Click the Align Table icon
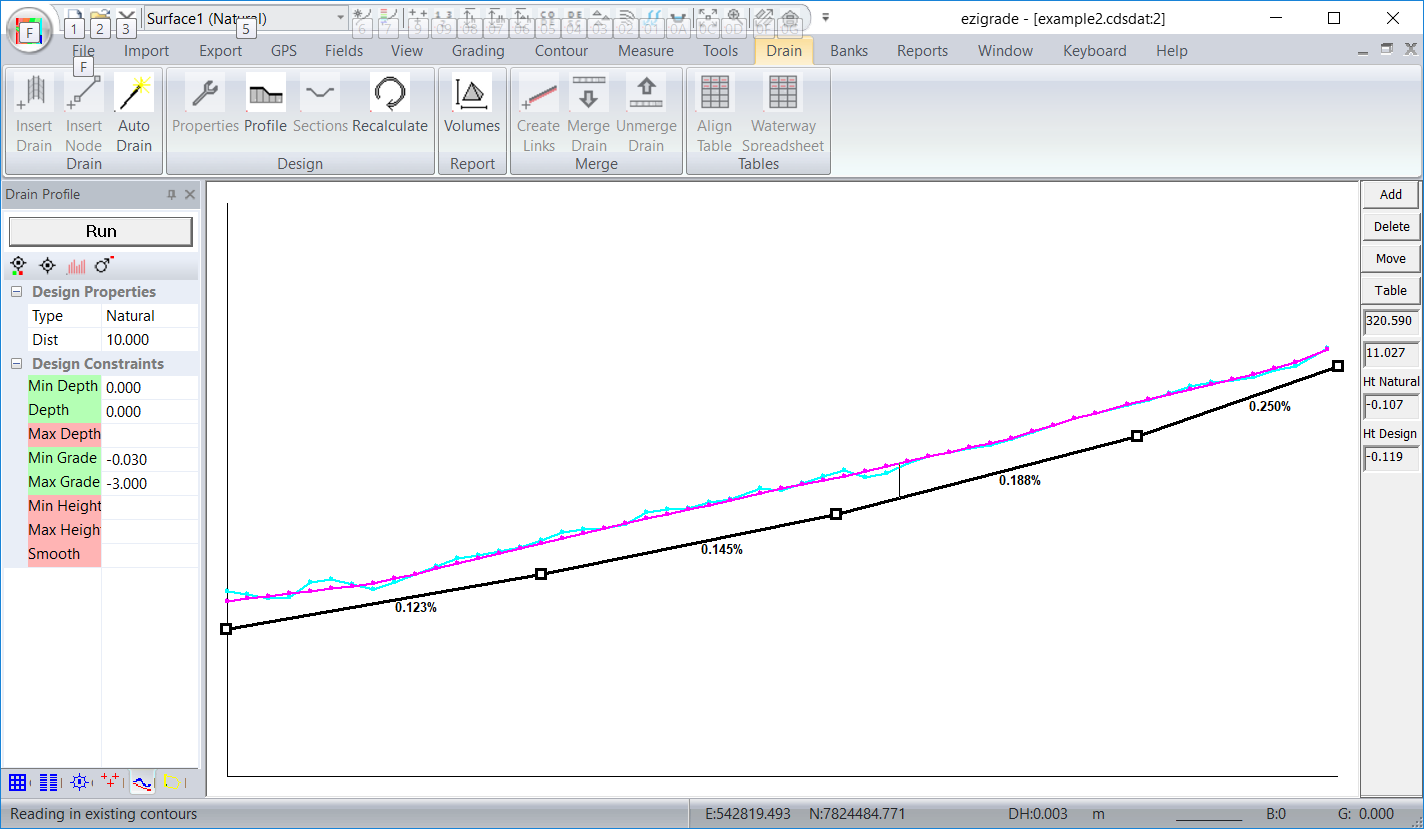 pyautogui.click(x=714, y=95)
